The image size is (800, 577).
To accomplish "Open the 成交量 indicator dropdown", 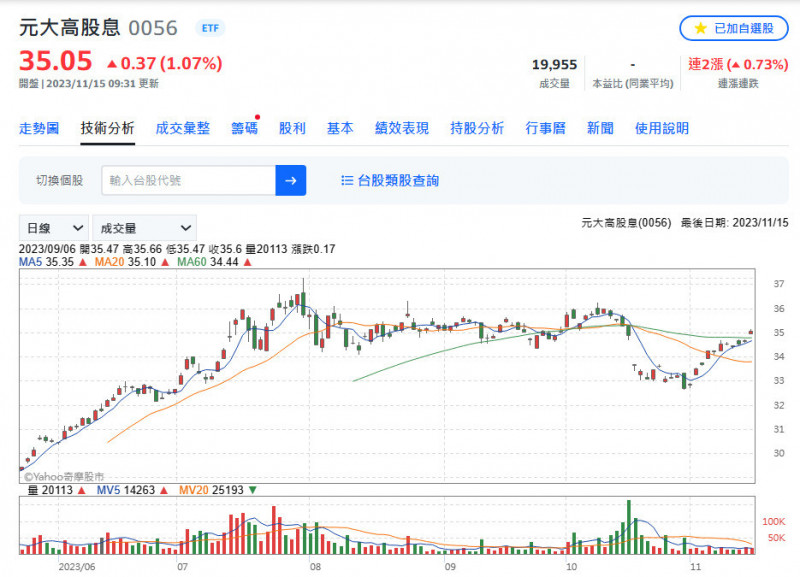I will [x=144, y=228].
